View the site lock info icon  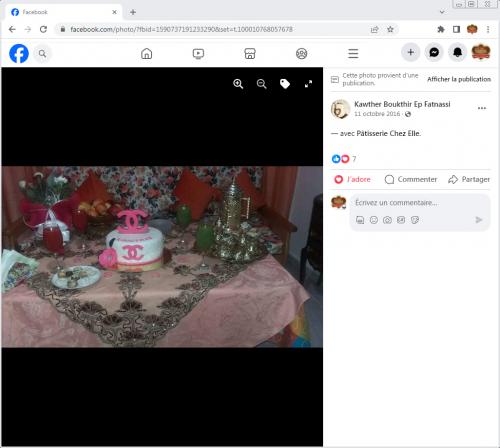pos(63,29)
